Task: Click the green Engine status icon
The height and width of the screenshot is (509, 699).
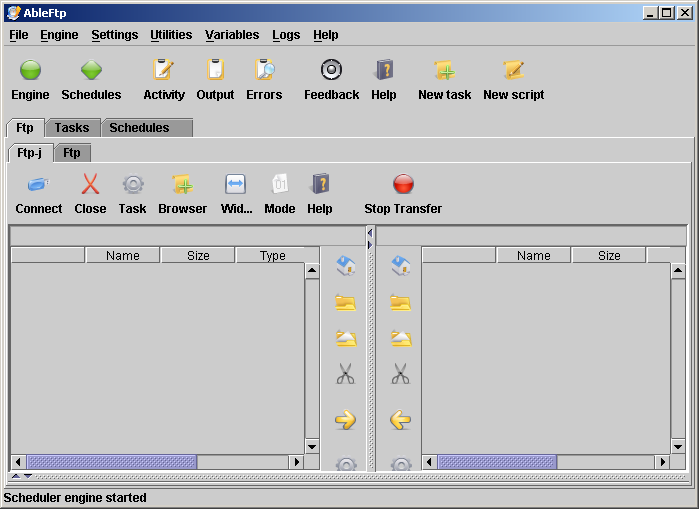Action: [x=30, y=70]
